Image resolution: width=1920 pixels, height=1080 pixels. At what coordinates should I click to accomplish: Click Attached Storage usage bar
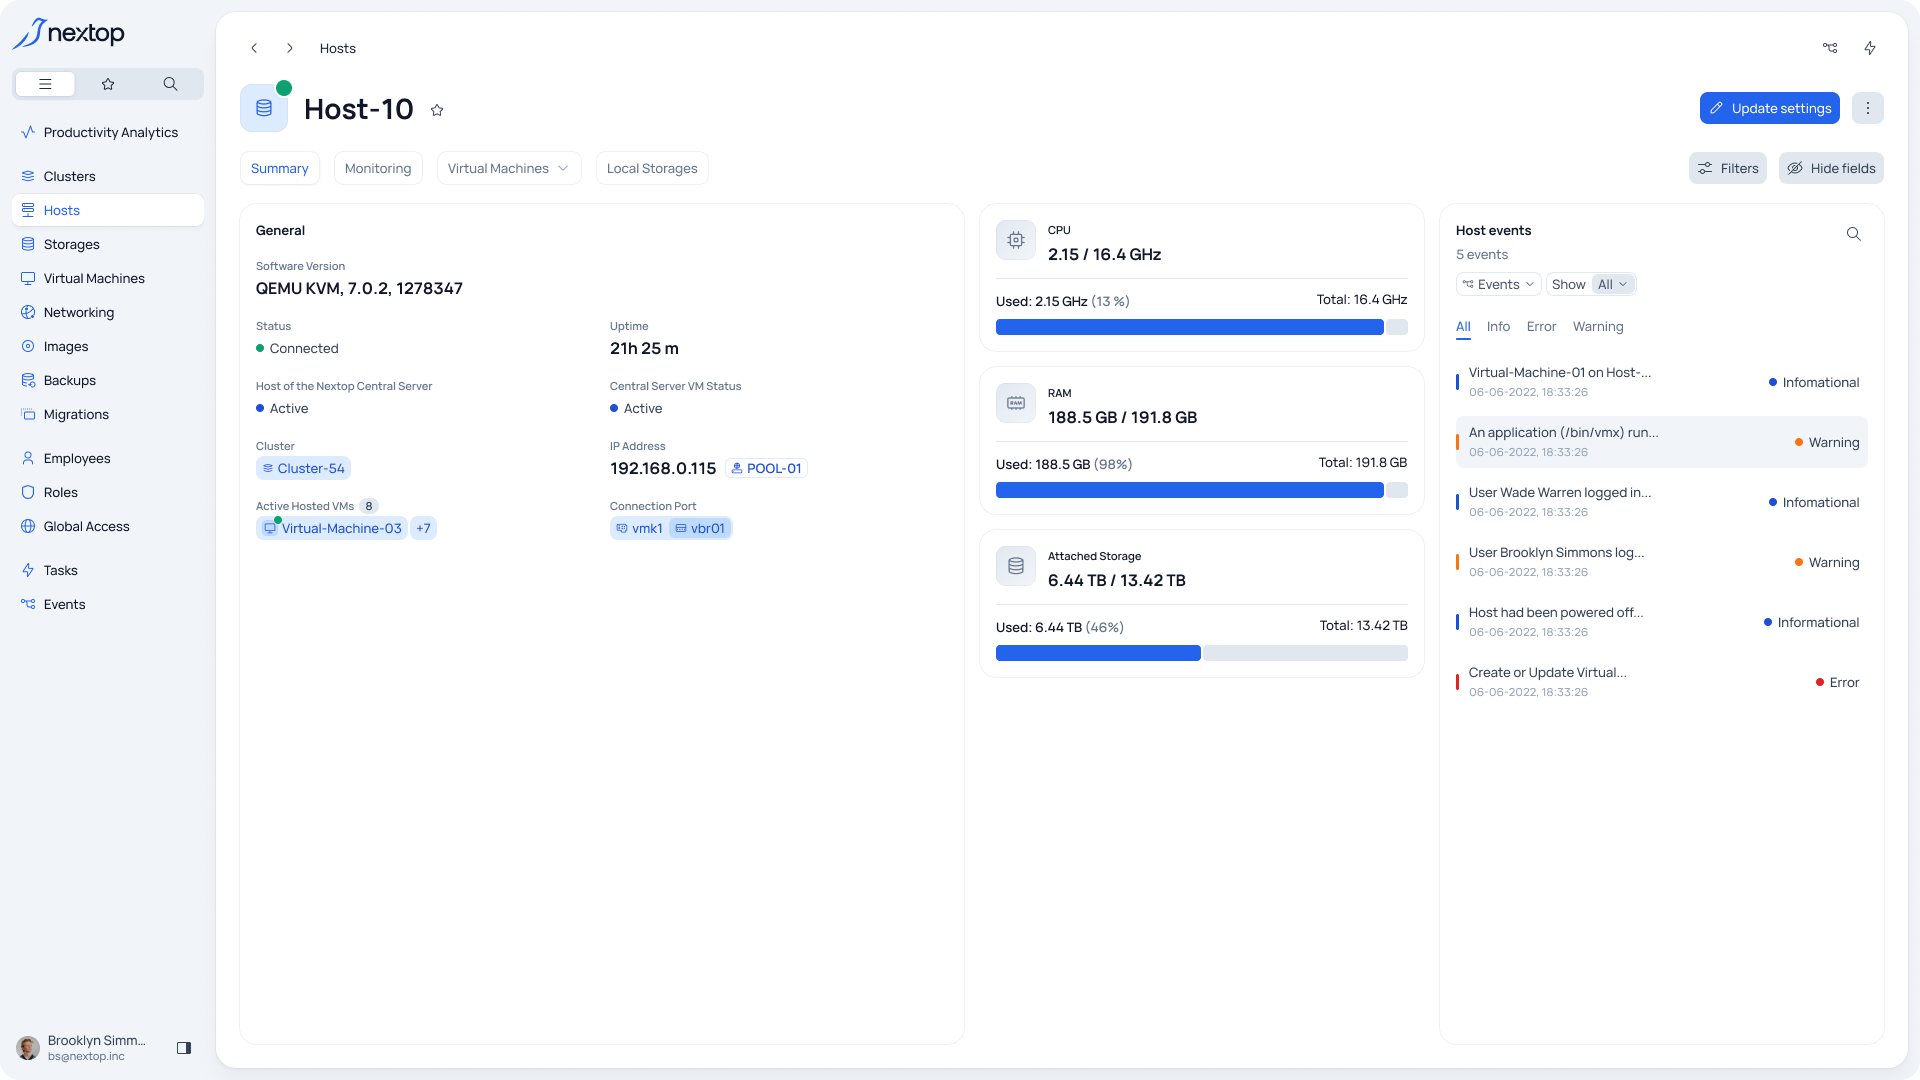click(1202, 653)
